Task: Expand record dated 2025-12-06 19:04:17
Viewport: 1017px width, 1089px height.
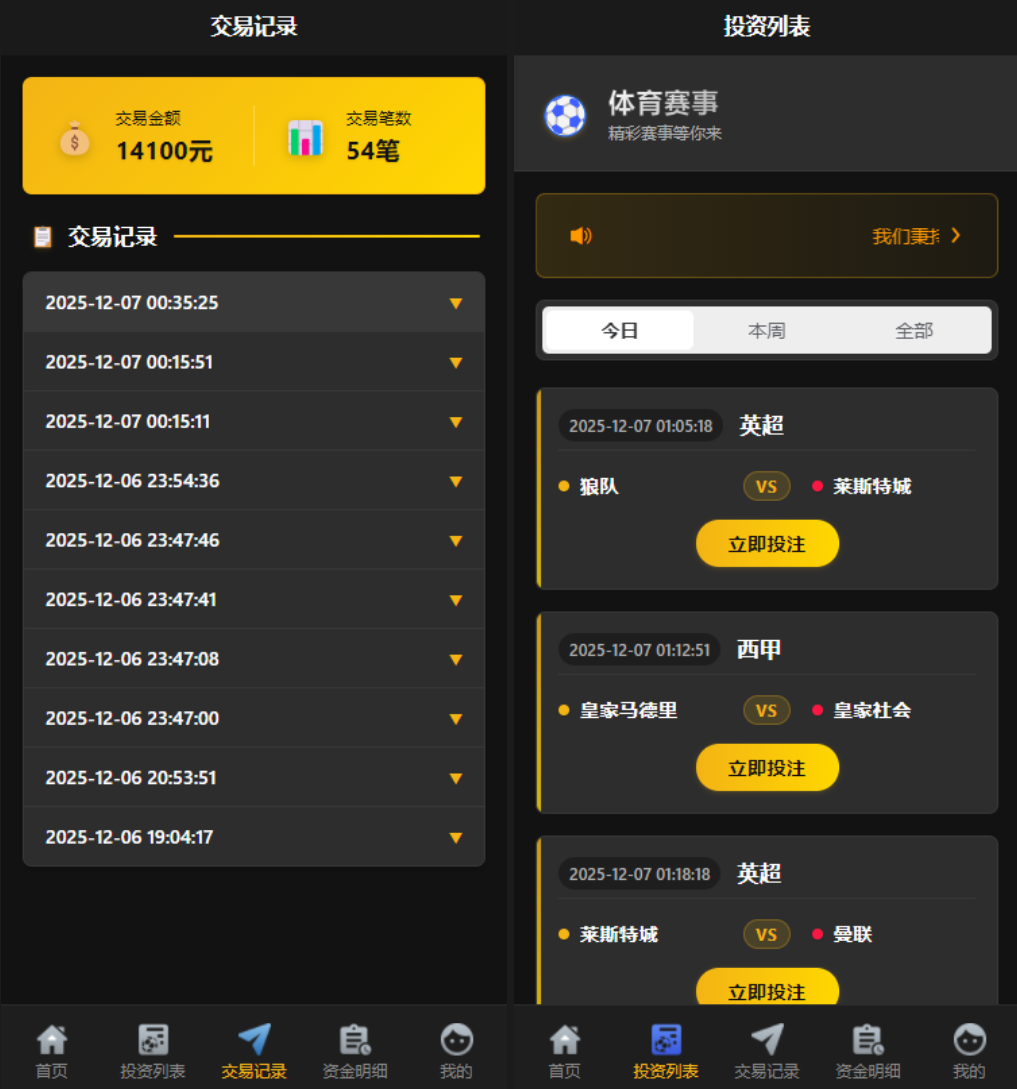Action: [x=254, y=837]
